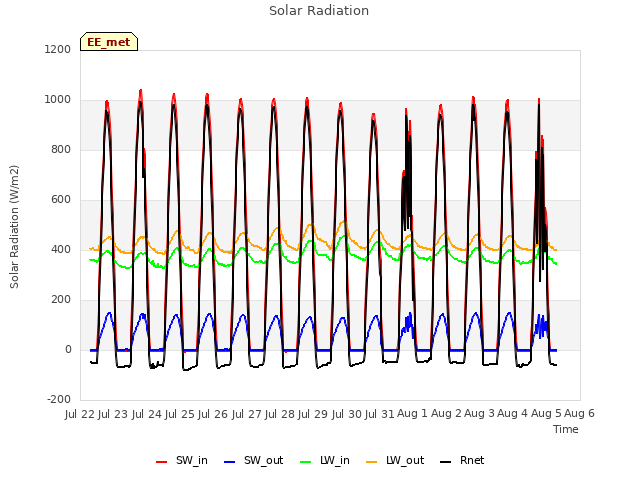
Task: Click the Jul 31 x-axis date label
Action: tap(380, 414)
